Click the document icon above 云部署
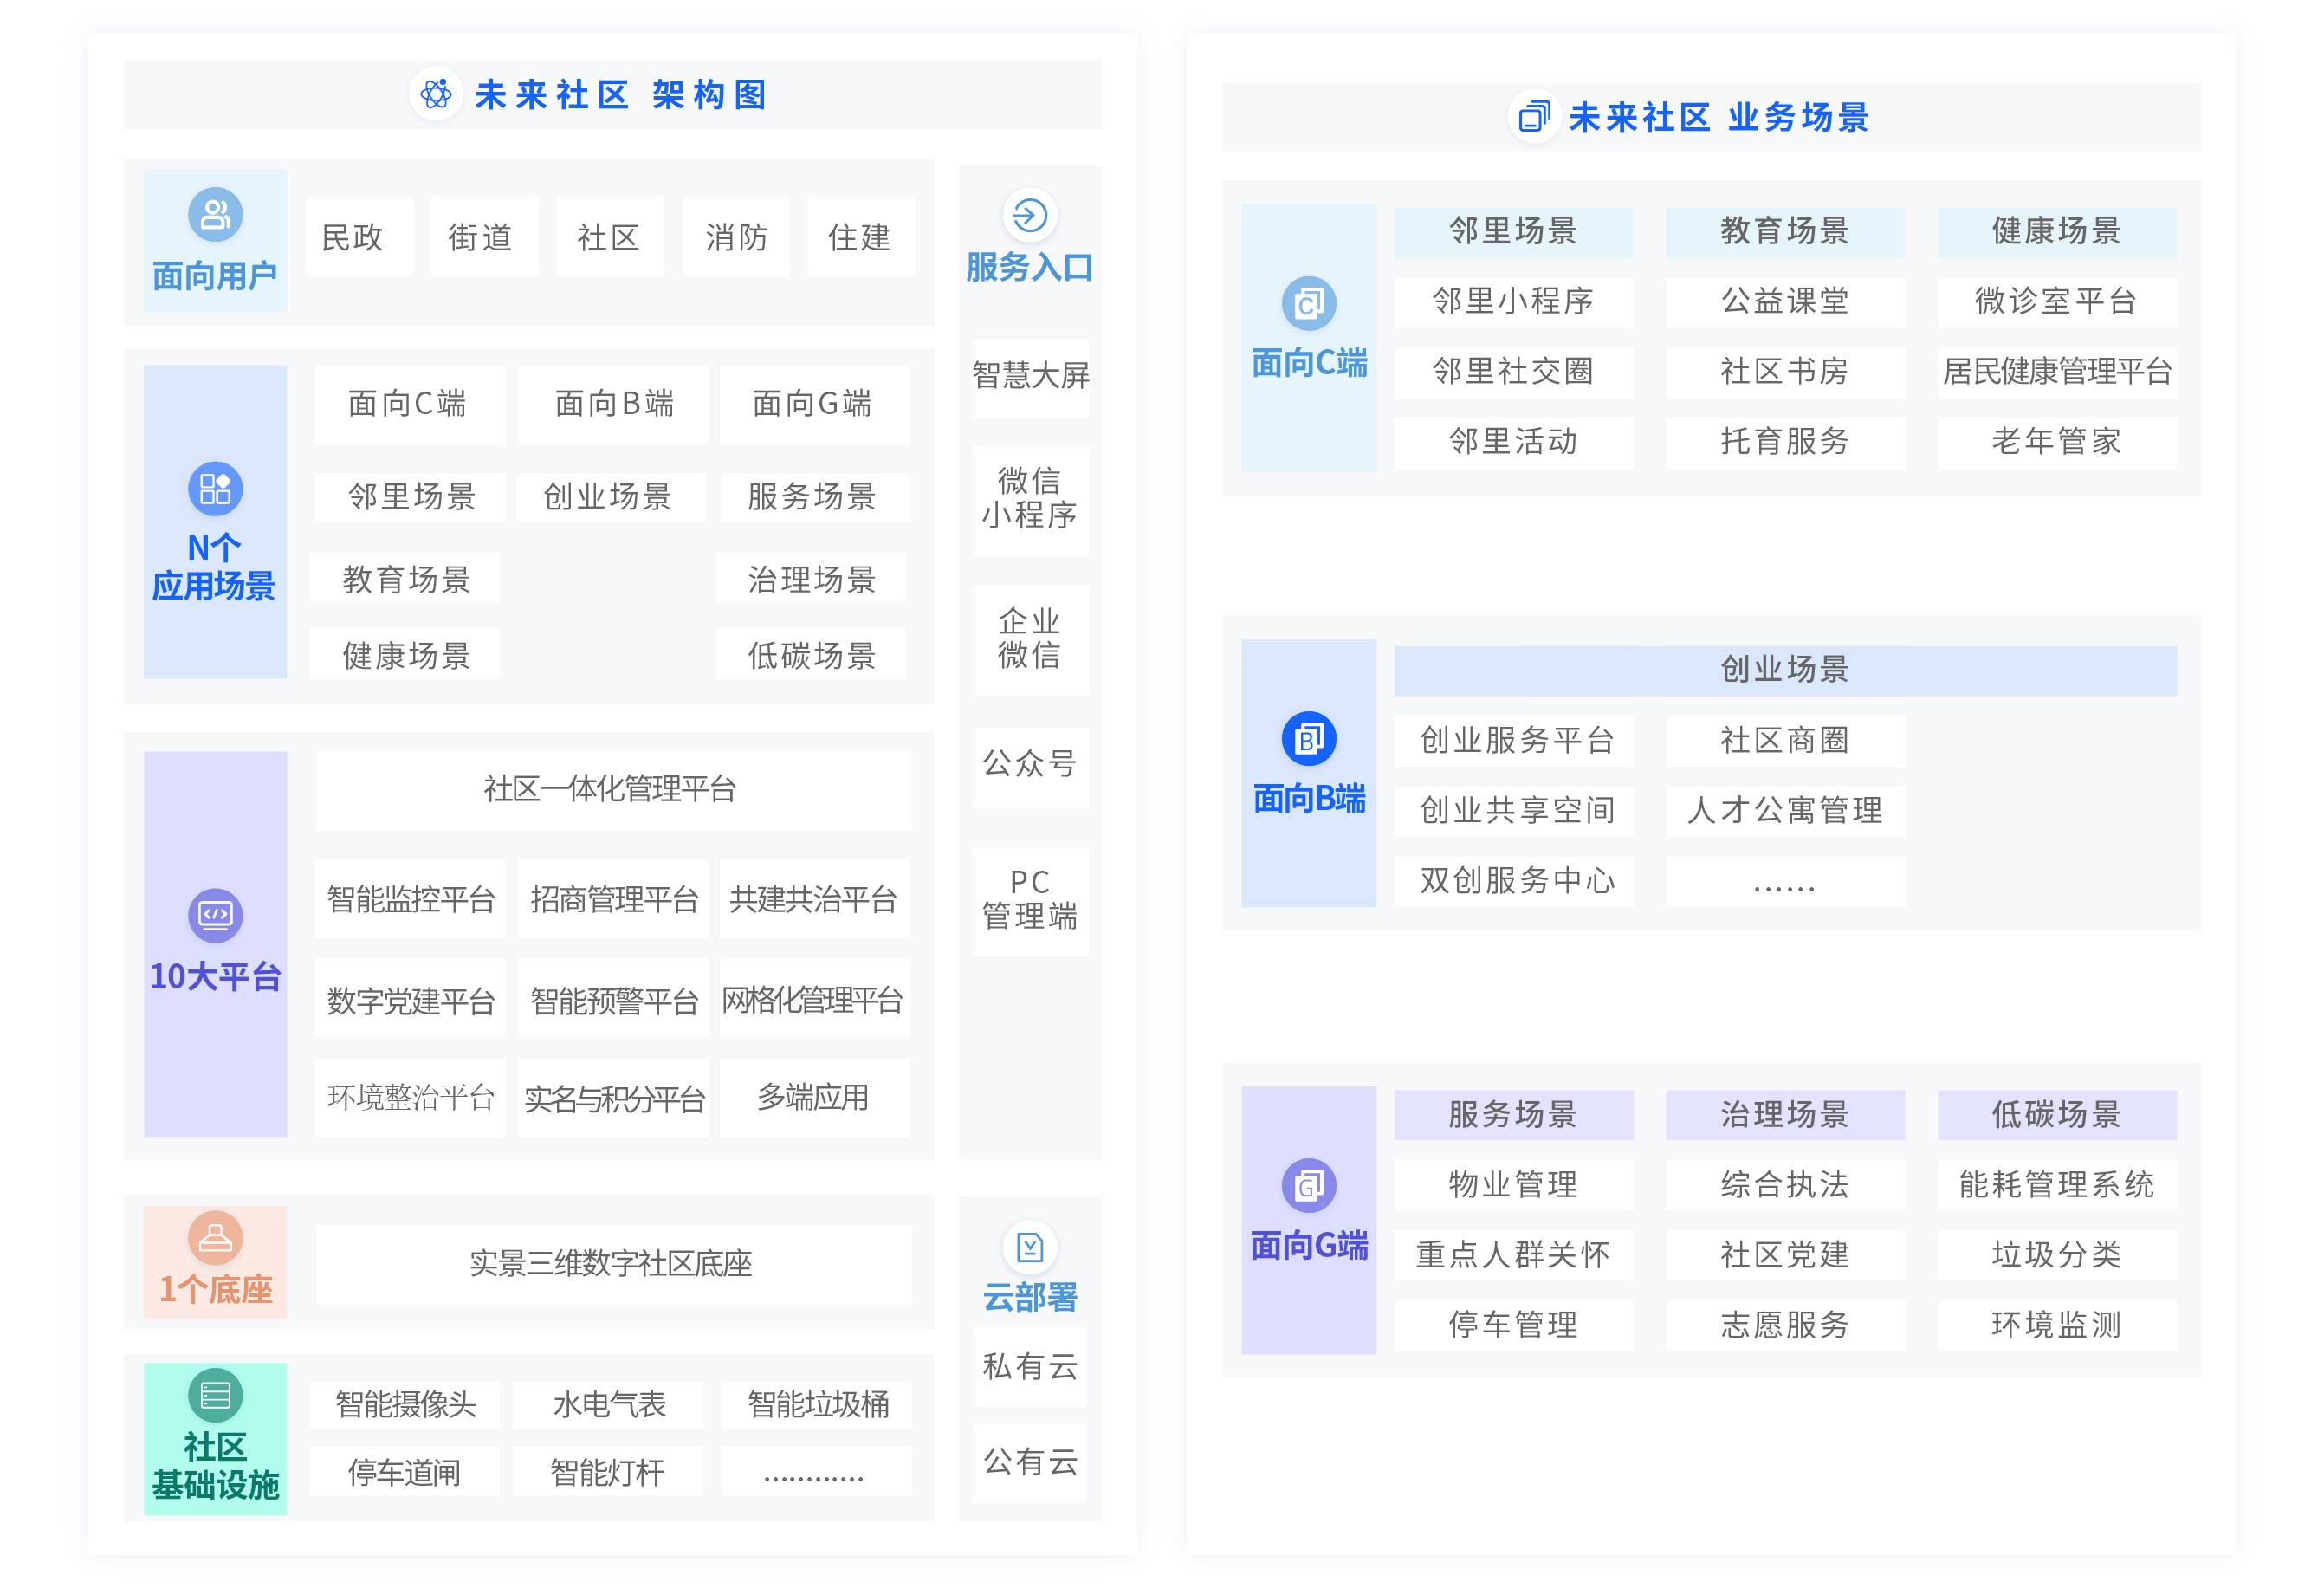 coord(1029,1247)
